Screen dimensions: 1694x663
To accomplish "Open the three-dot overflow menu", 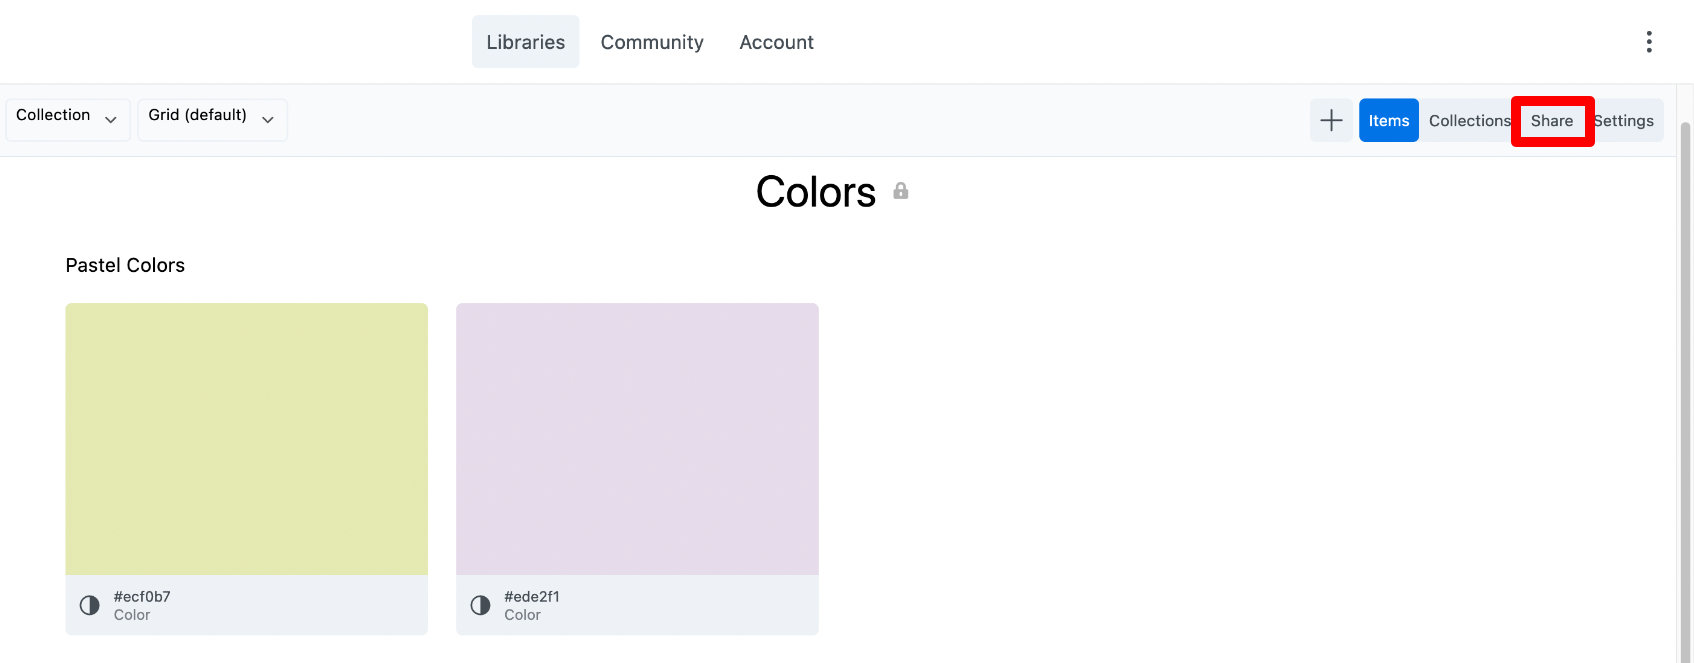I will (1648, 42).
